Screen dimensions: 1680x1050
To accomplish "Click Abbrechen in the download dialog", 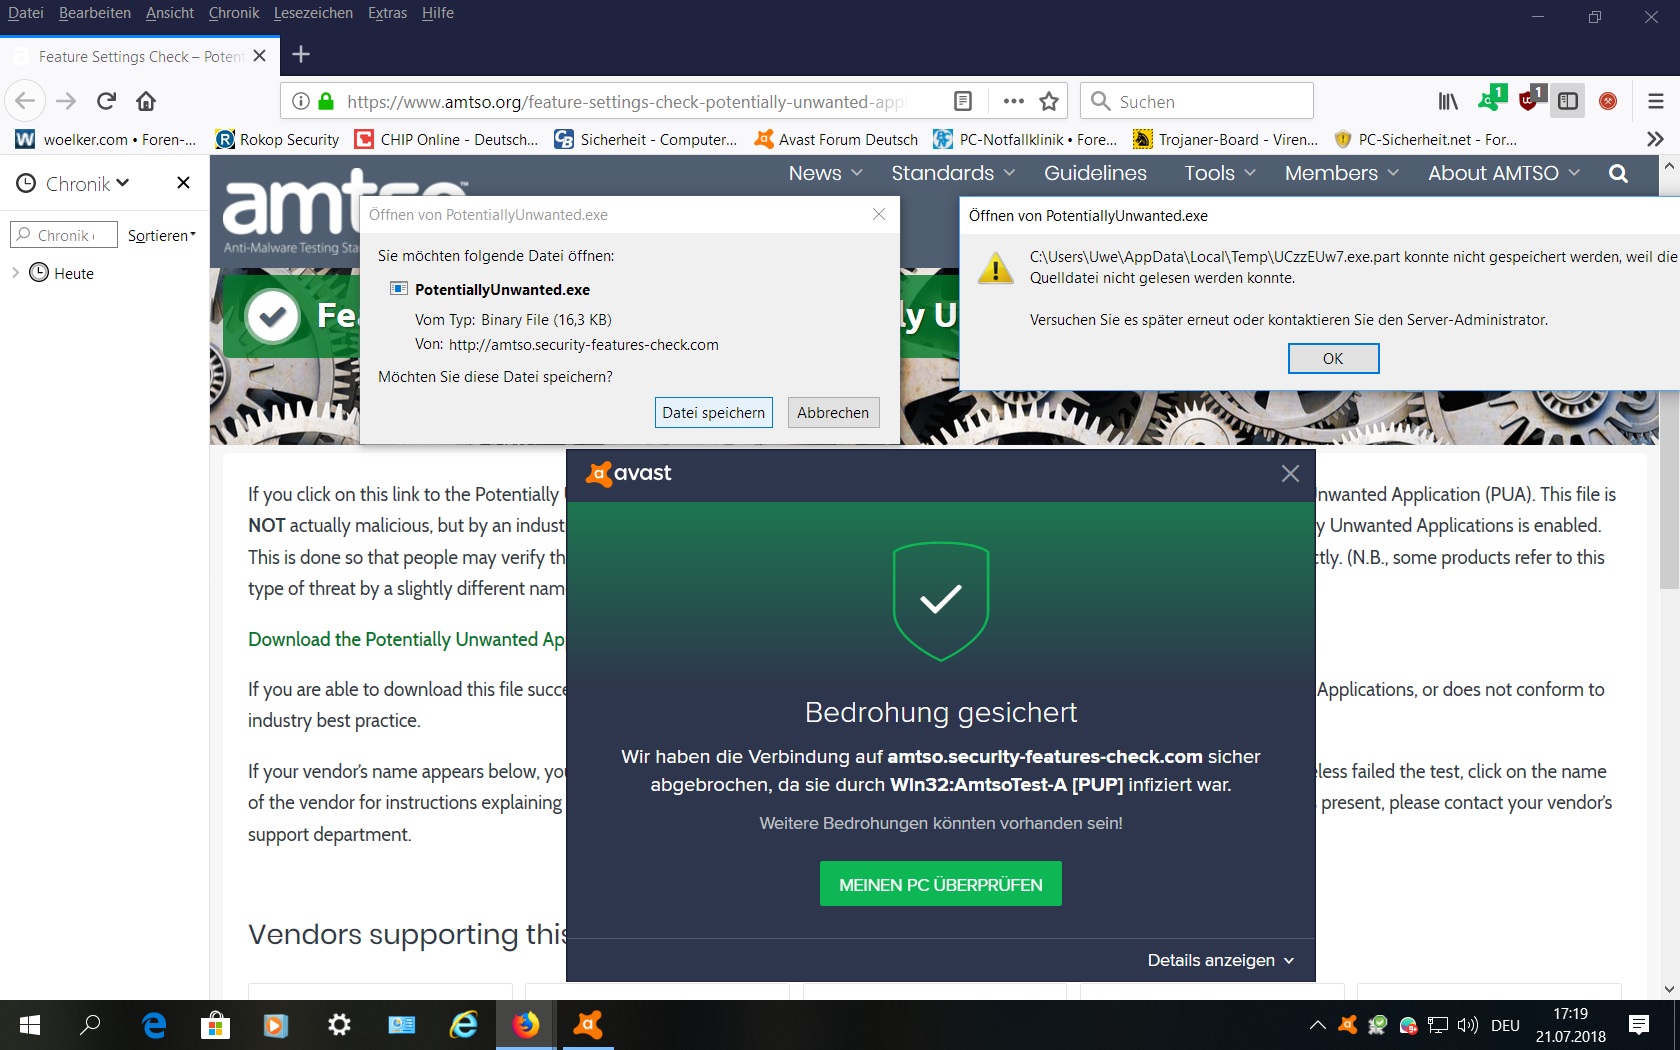I will pyautogui.click(x=833, y=412).
